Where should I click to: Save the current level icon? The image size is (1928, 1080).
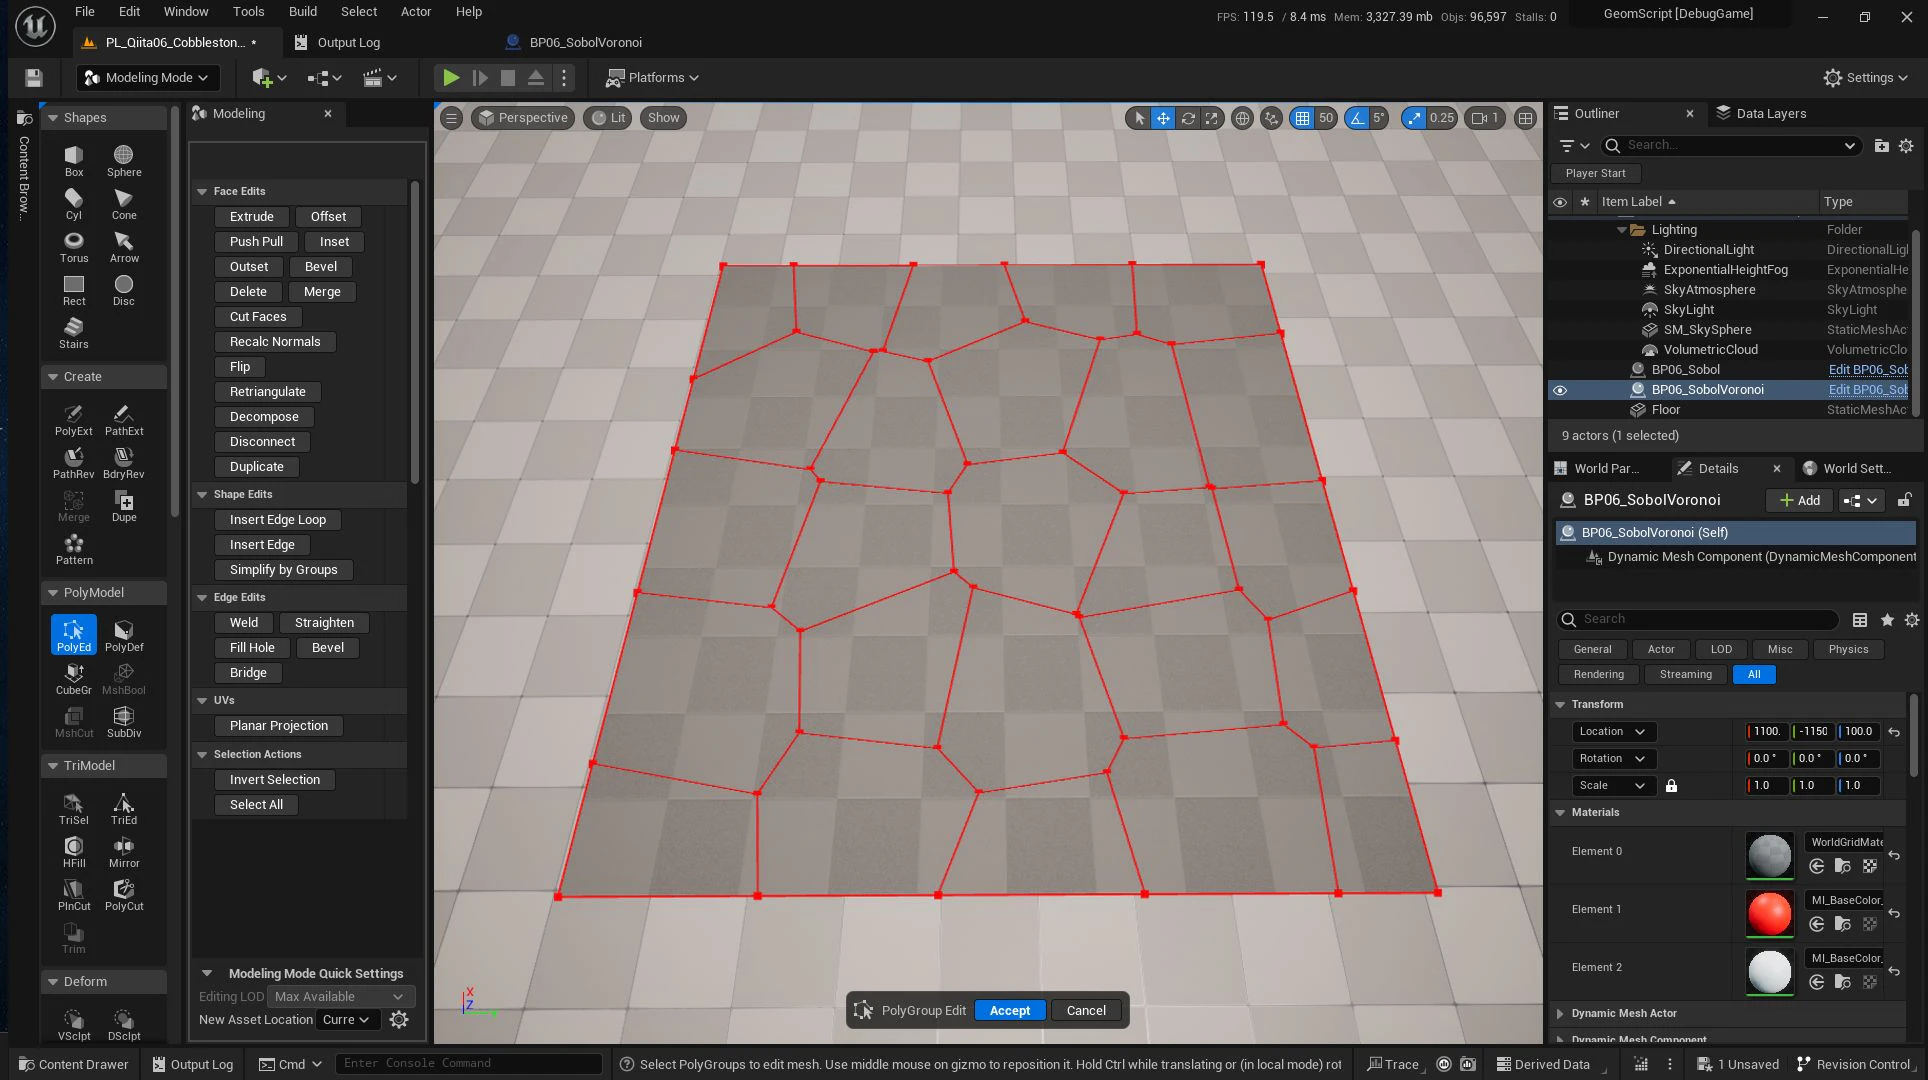pos(34,78)
